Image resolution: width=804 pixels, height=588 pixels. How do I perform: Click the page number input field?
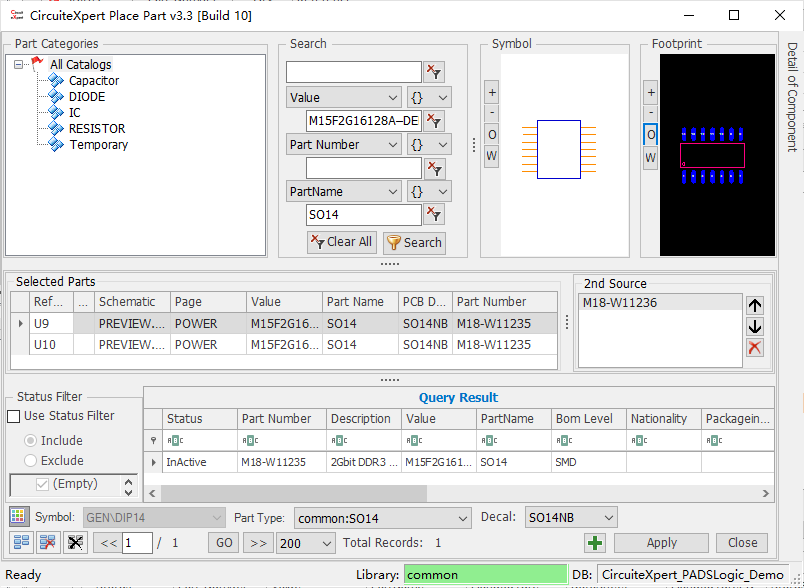click(x=137, y=543)
